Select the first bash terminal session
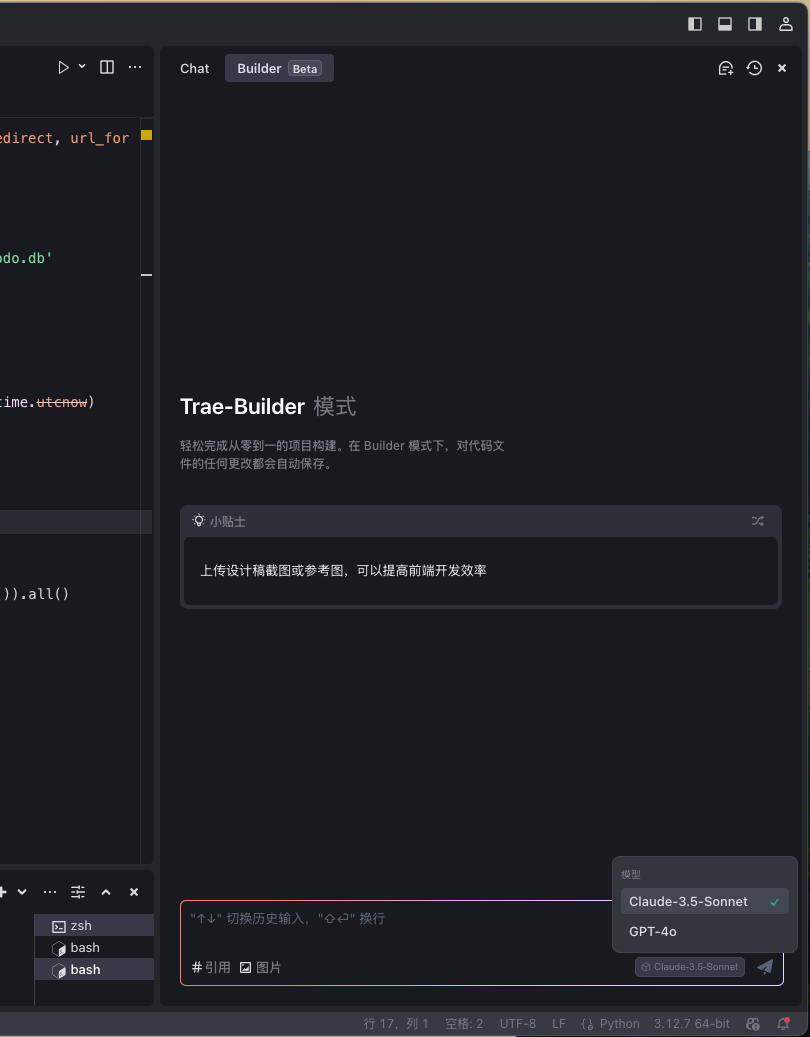 tap(94, 948)
